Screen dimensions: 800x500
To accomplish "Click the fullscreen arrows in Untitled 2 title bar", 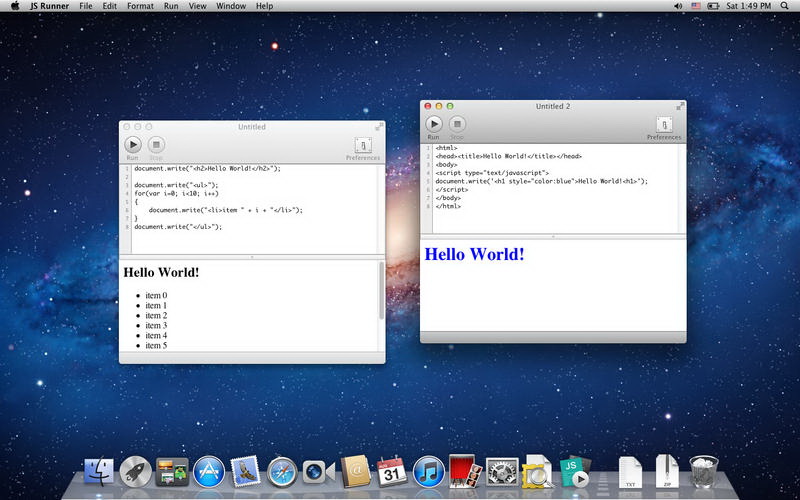I will [680, 105].
